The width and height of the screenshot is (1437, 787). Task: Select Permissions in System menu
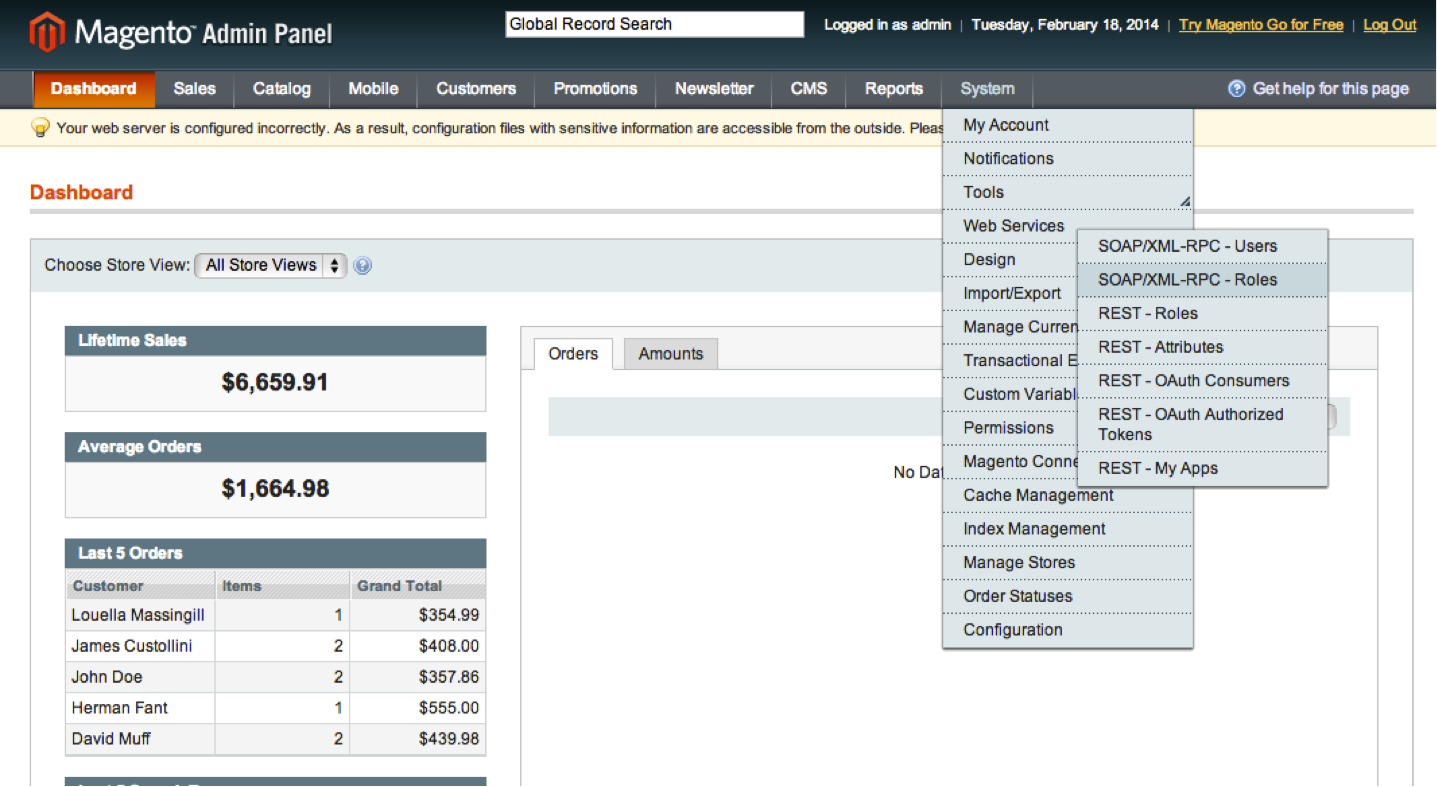pyautogui.click(x=1011, y=428)
